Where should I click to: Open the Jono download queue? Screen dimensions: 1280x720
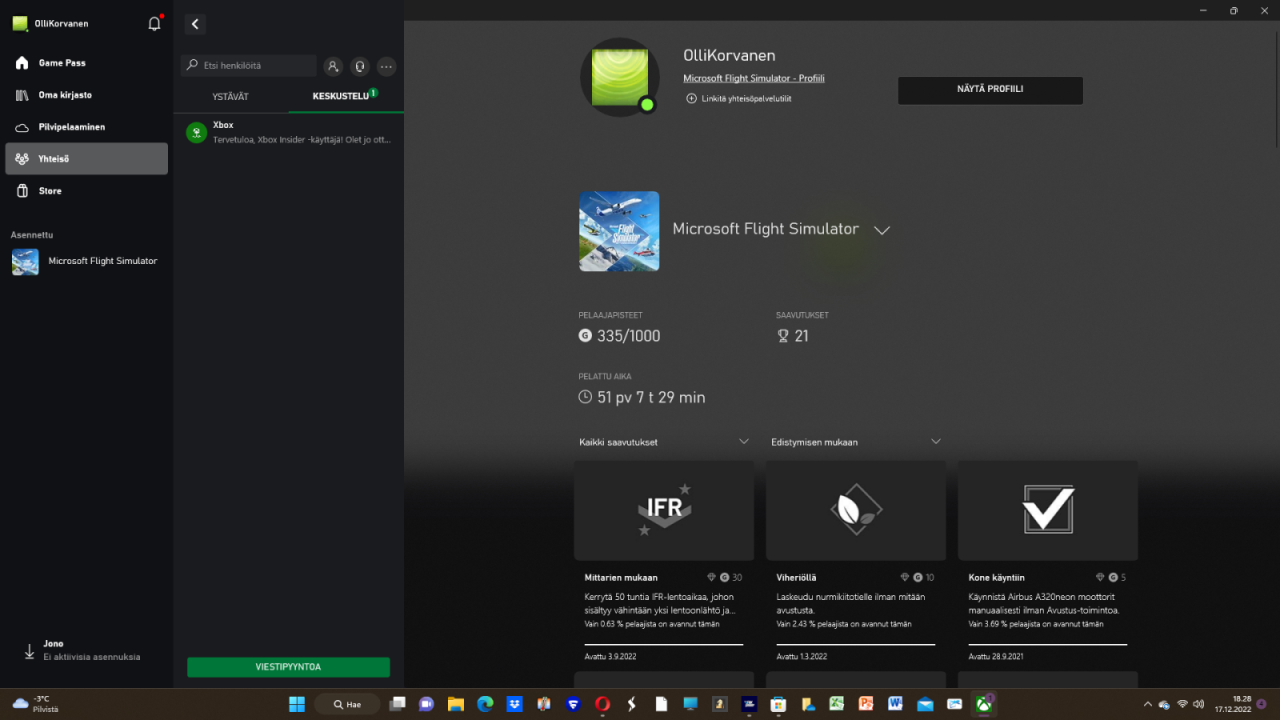86,651
